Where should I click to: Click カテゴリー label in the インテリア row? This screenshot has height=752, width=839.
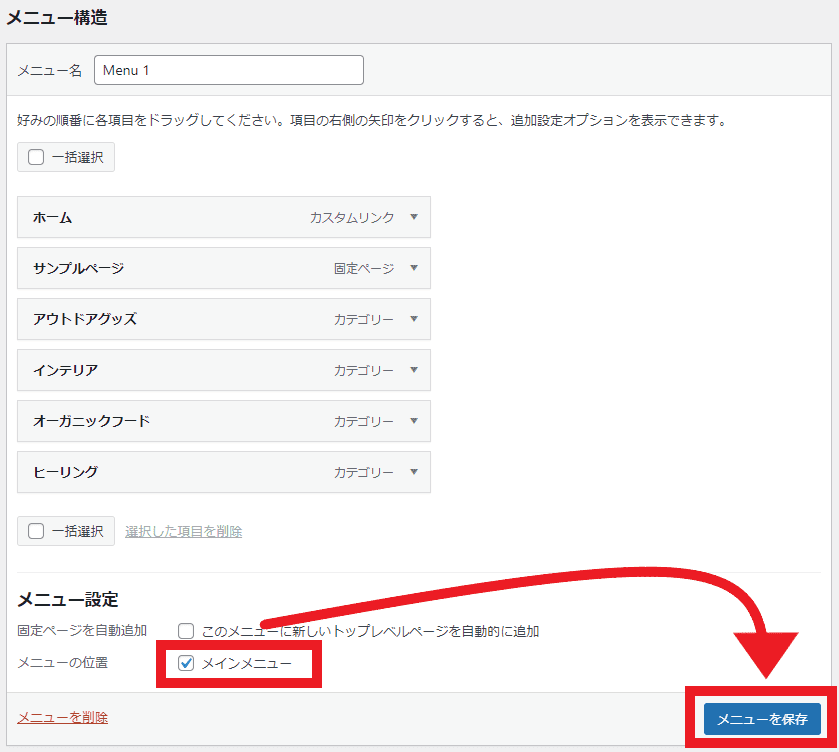click(364, 370)
